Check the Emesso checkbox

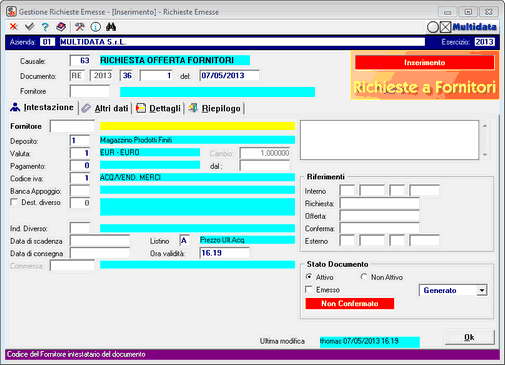(x=309, y=289)
